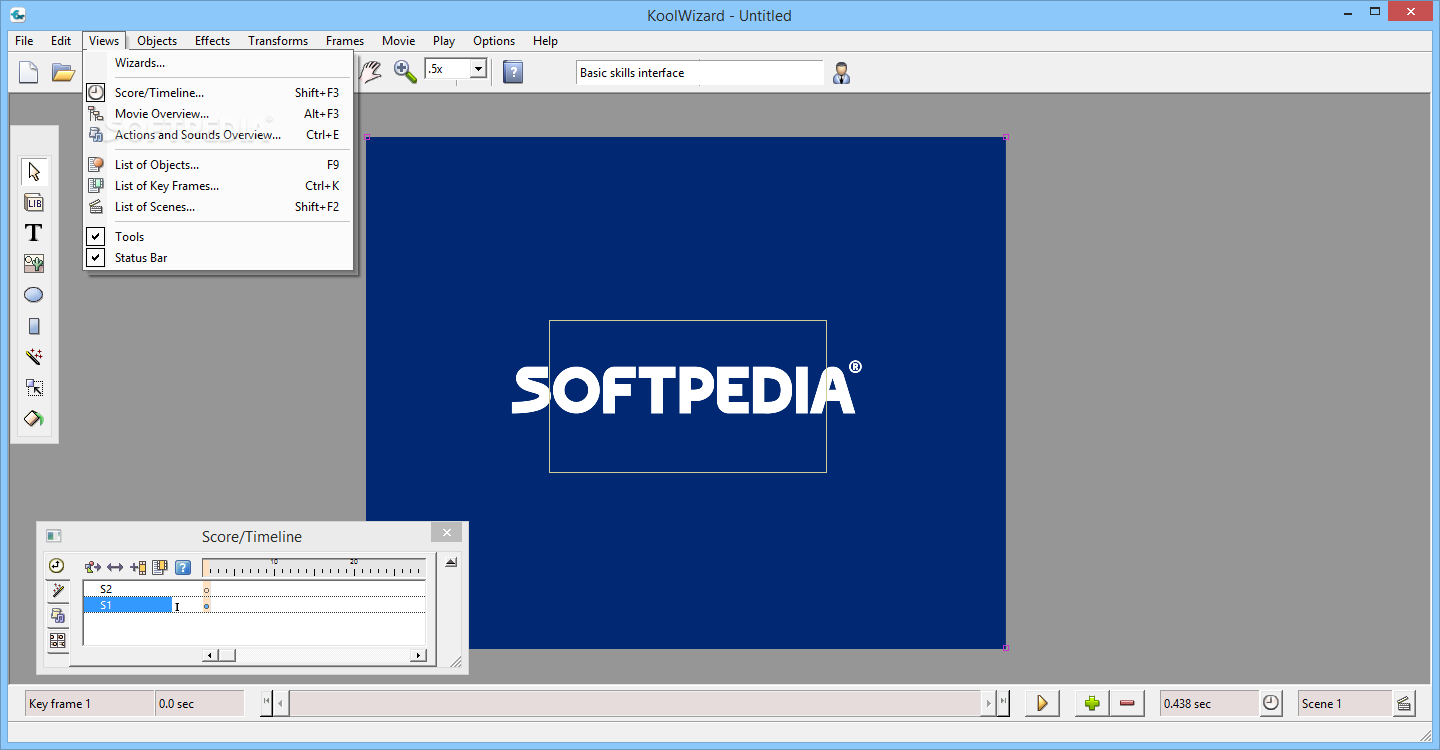Close the Score/Timeline panel
This screenshot has width=1440, height=750.
tap(447, 533)
